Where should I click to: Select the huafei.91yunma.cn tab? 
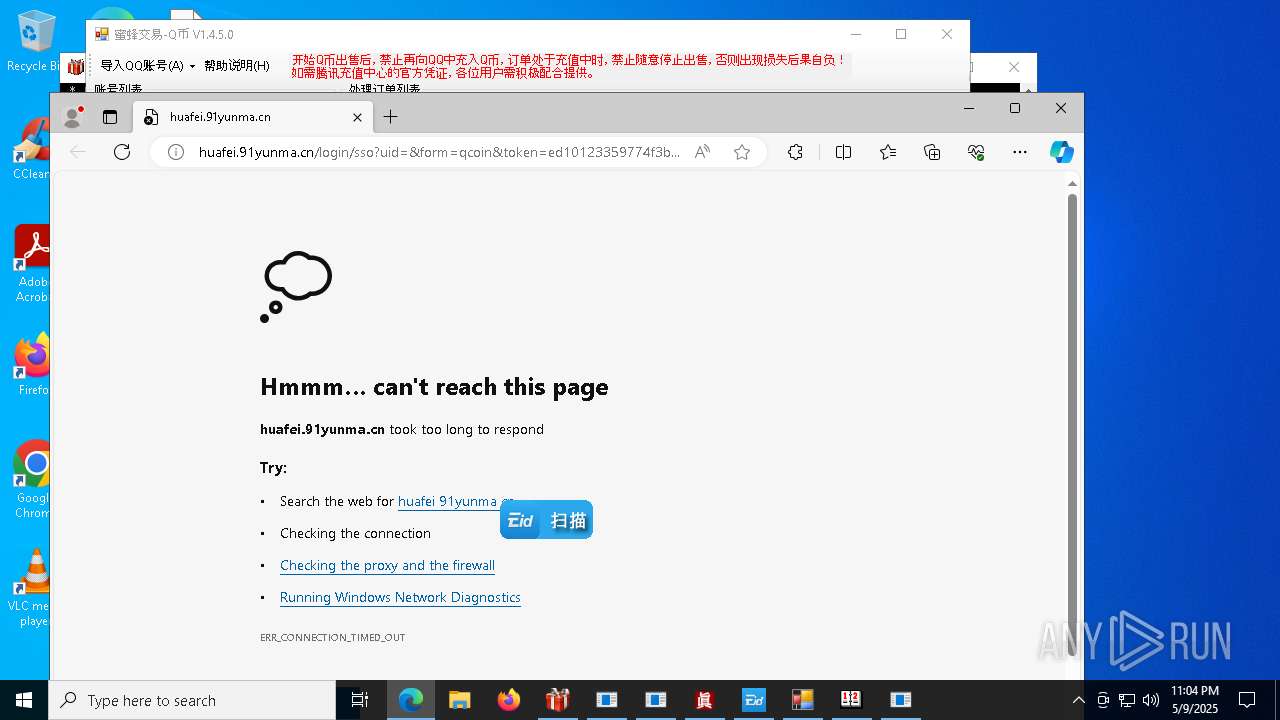253,117
